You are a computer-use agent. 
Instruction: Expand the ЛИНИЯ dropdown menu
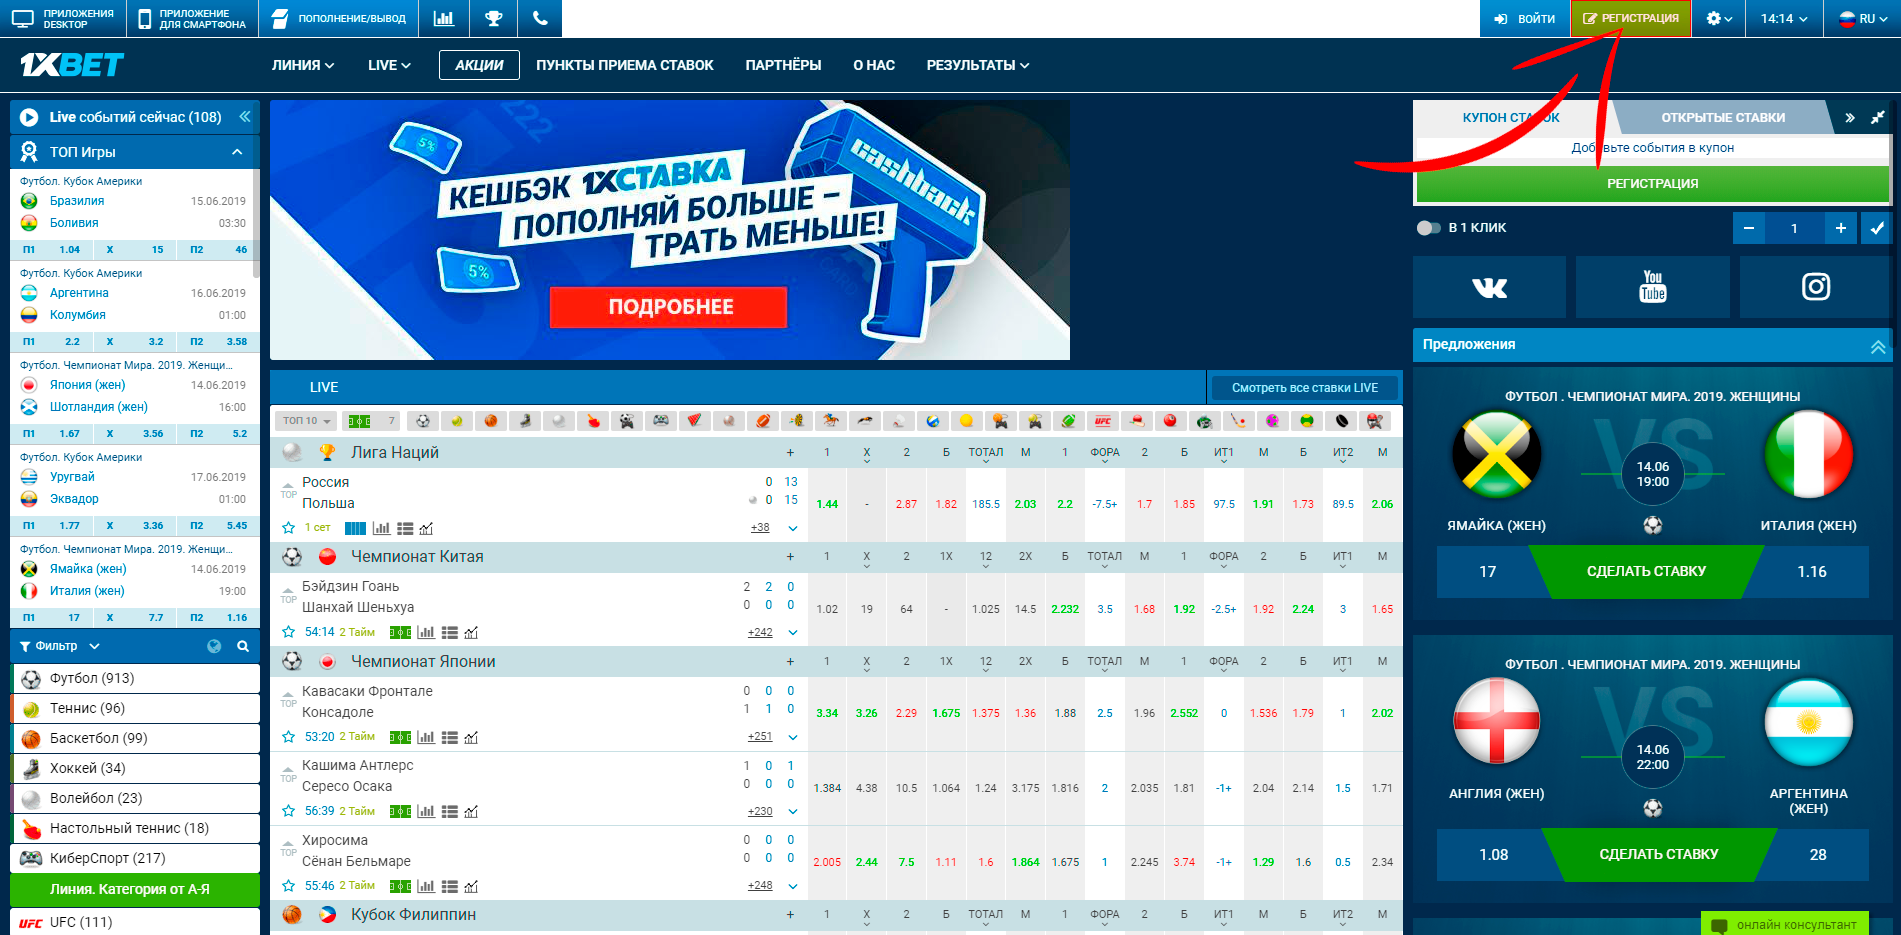(x=300, y=65)
